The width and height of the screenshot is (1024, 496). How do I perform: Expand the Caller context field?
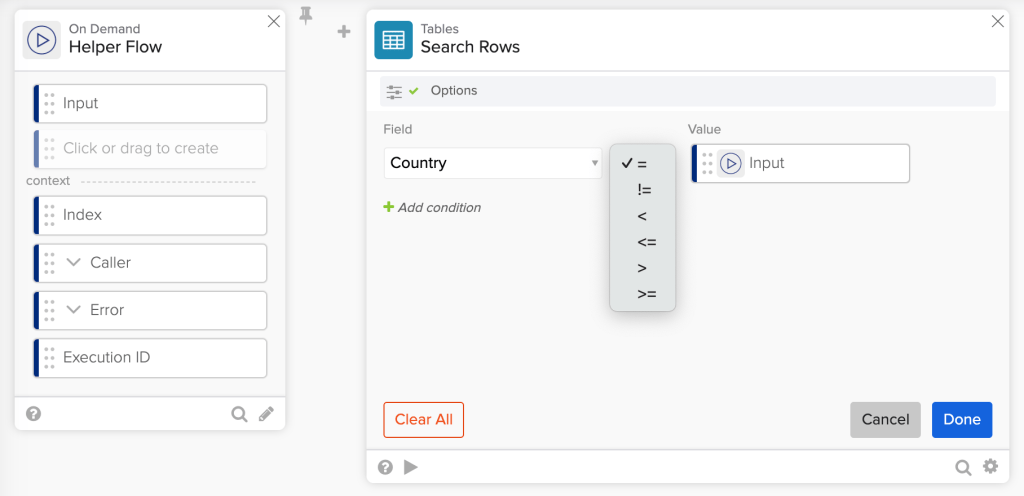73,263
